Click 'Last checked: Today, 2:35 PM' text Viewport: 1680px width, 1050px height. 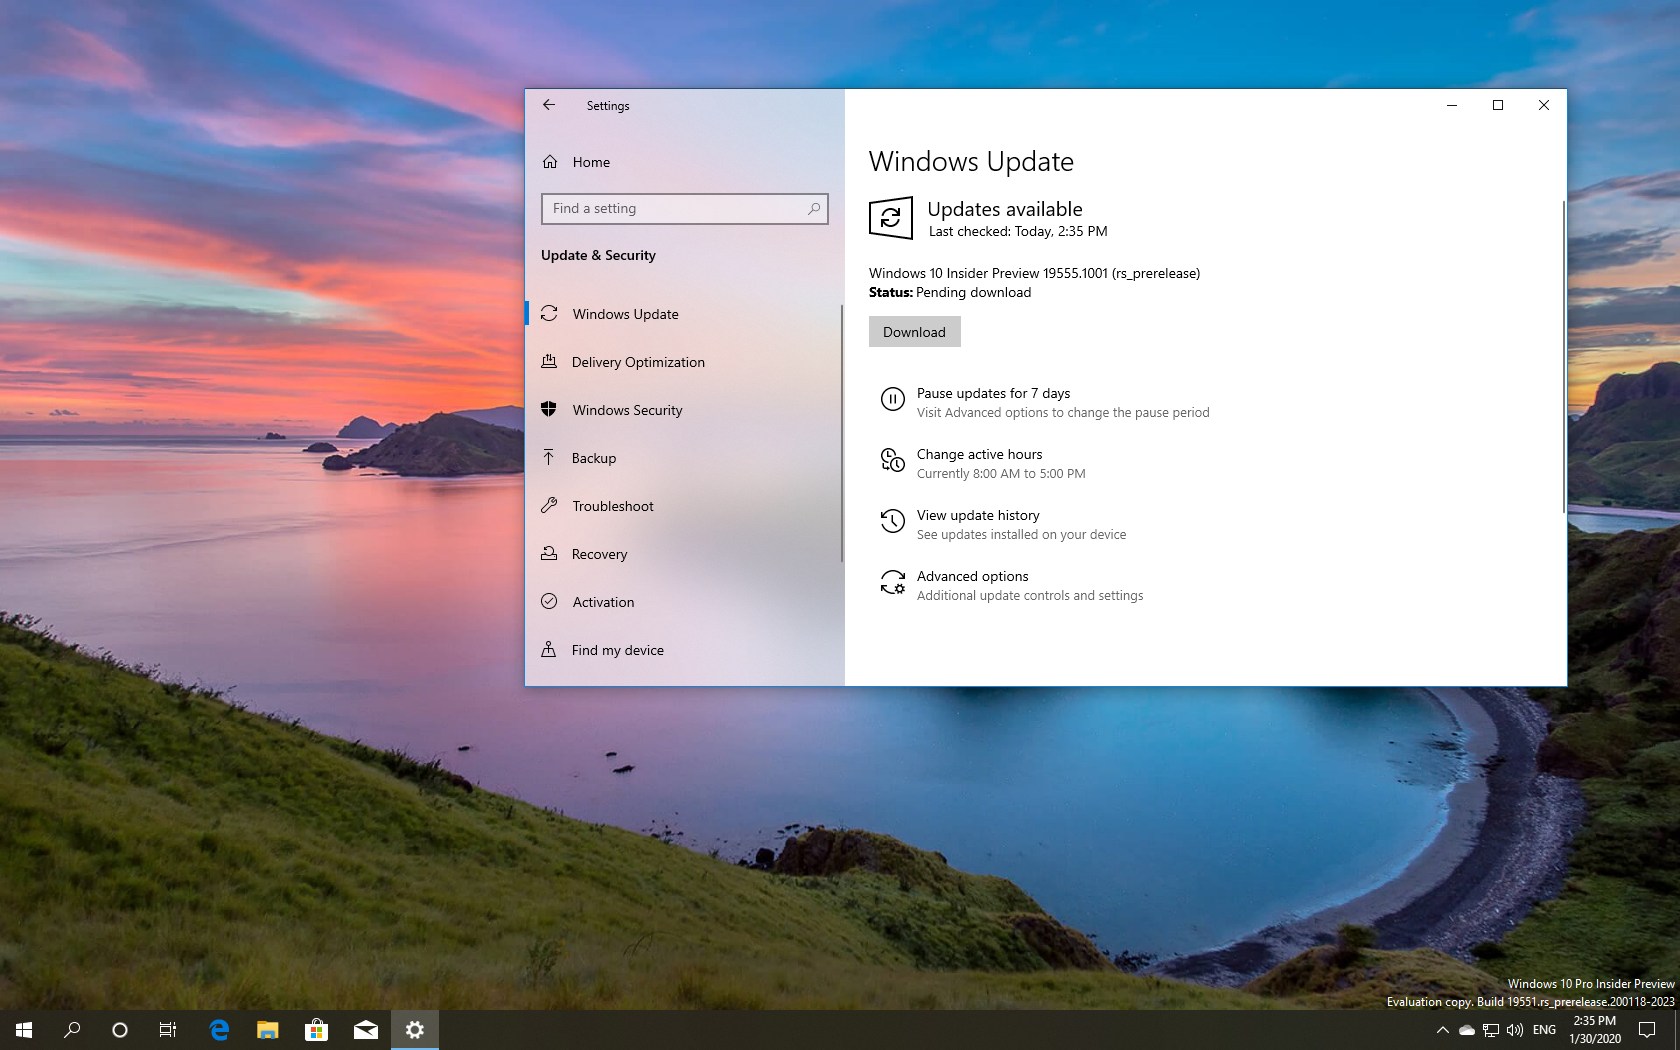click(1018, 231)
